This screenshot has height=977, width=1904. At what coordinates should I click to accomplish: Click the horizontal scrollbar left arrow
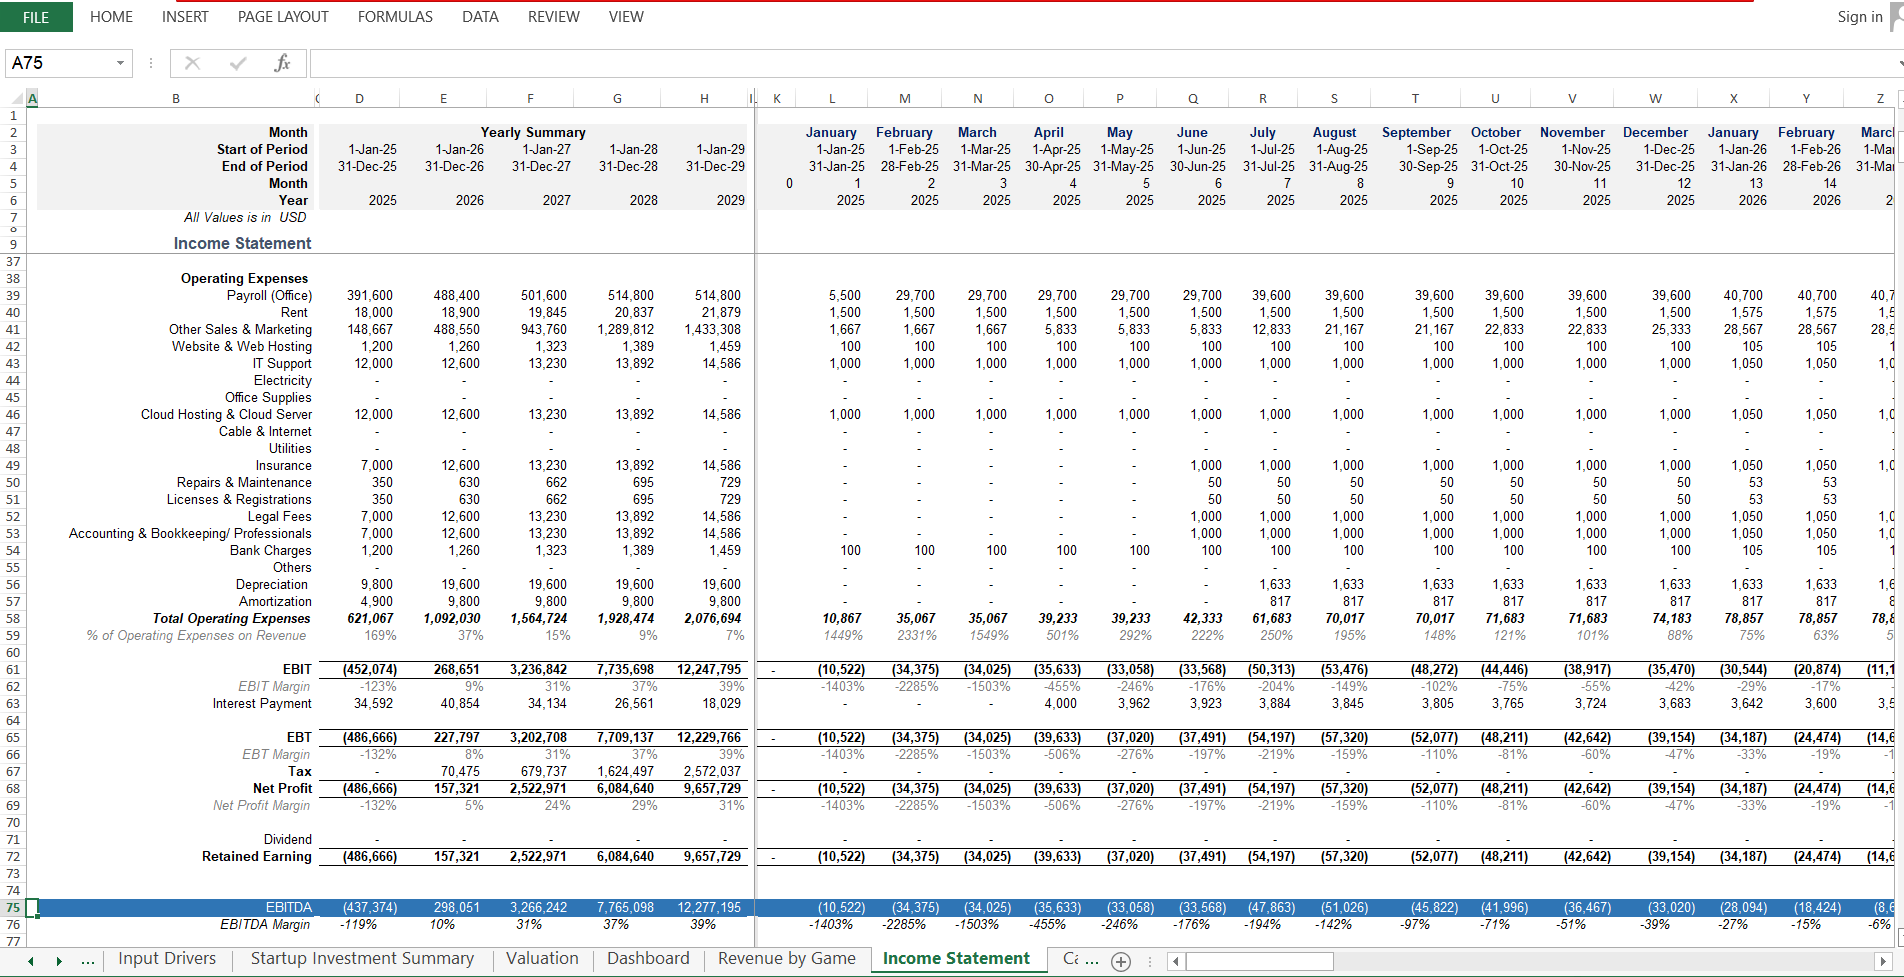pos(1176,961)
